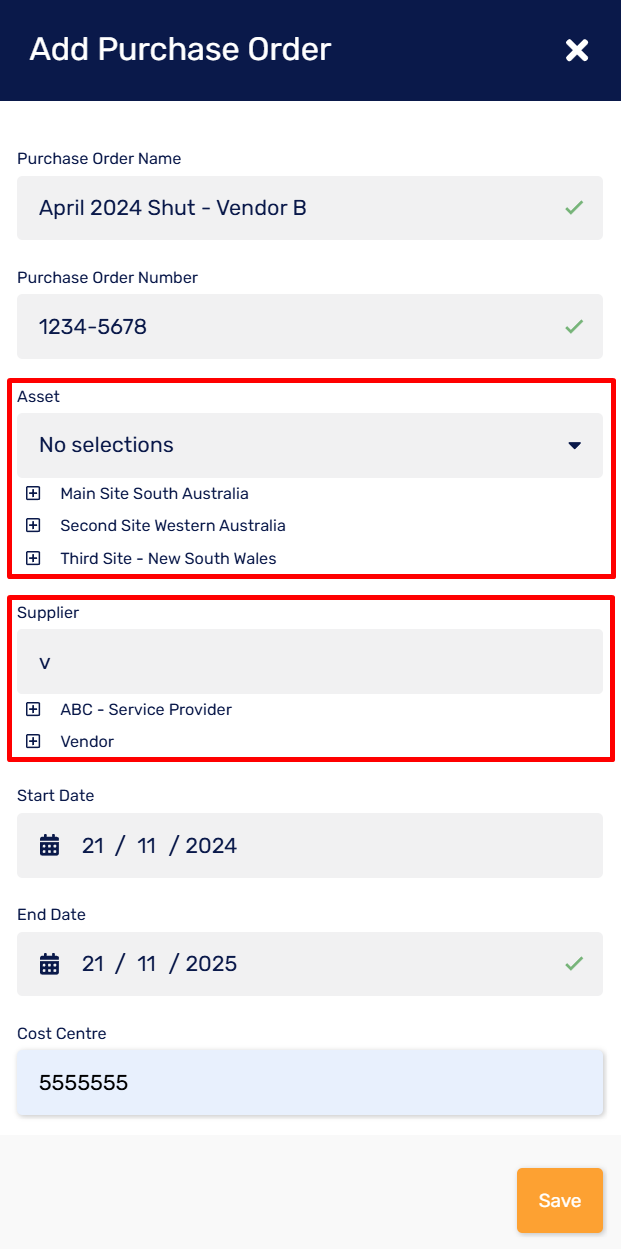This screenshot has width=621, height=1249.
Task: Select the Vendor entry in Supplier list
Action: (x=86, y=741)
